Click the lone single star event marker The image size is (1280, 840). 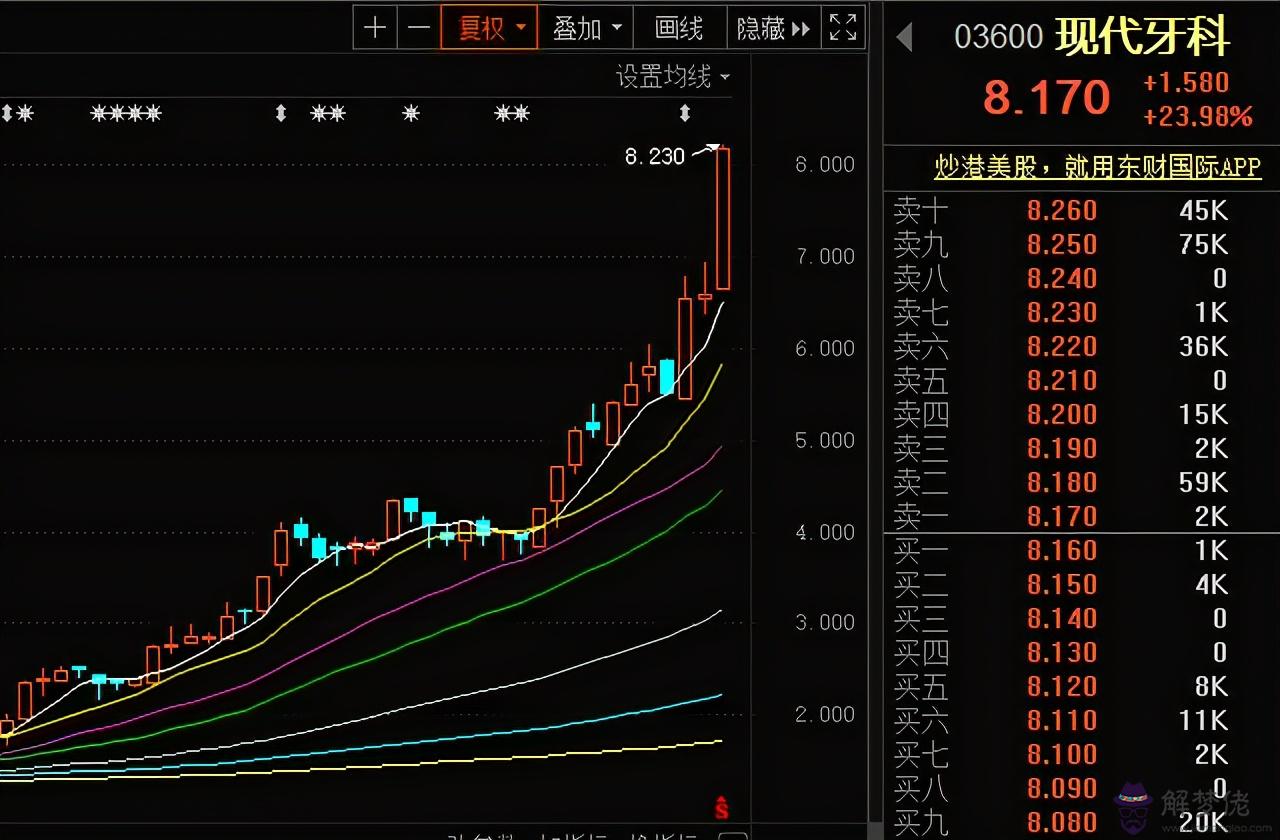pyautogui.click(x=410, y=114)
